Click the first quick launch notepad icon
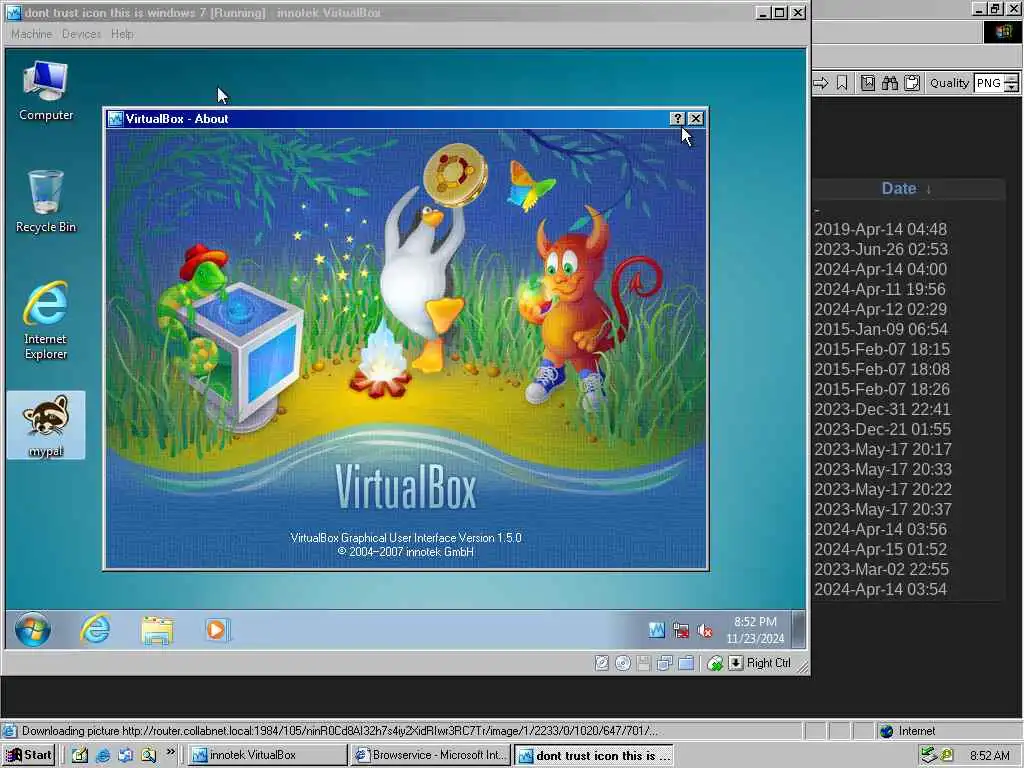 pos(79,756)
